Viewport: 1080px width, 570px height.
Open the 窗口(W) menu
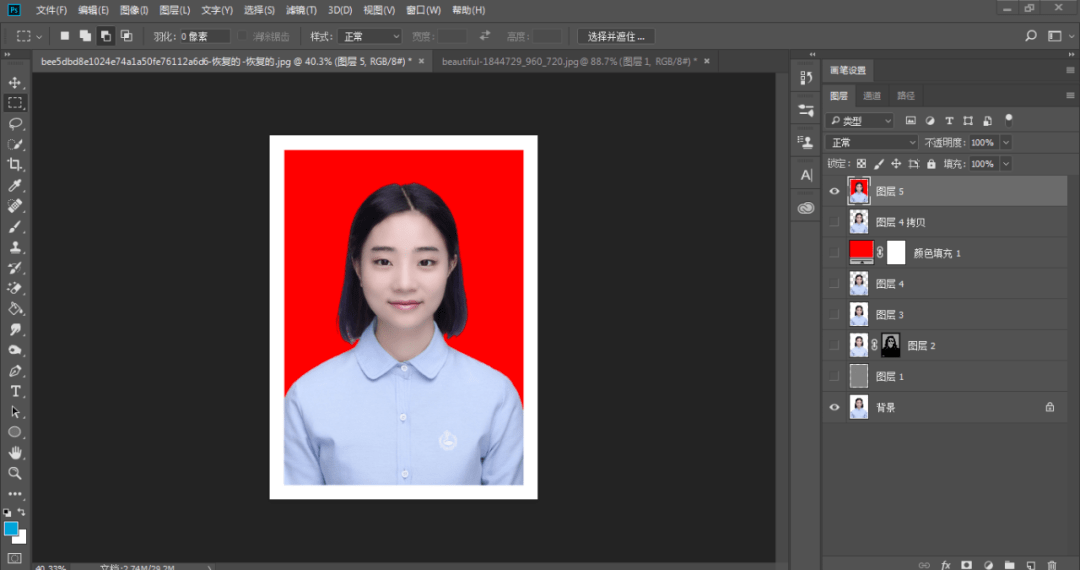[x=423, y=10]
